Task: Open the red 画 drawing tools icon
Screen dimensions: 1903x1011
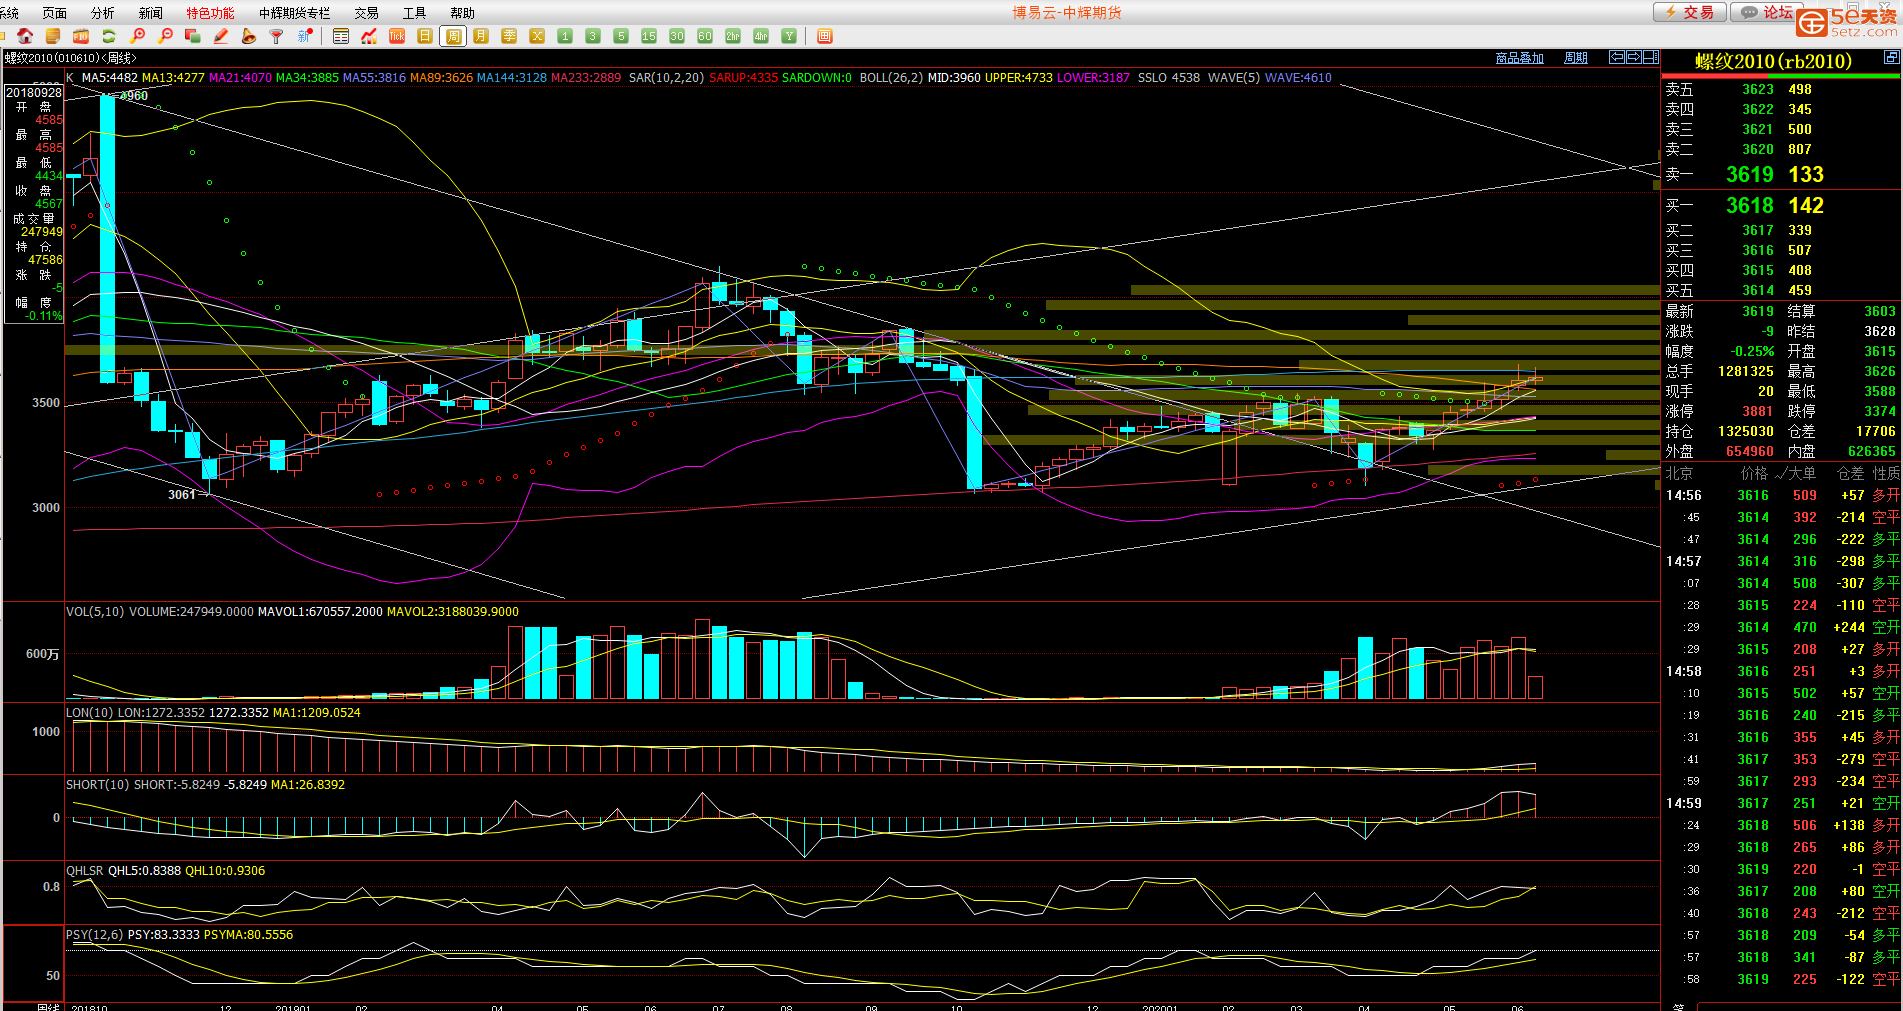Action: tap(825, 36)
